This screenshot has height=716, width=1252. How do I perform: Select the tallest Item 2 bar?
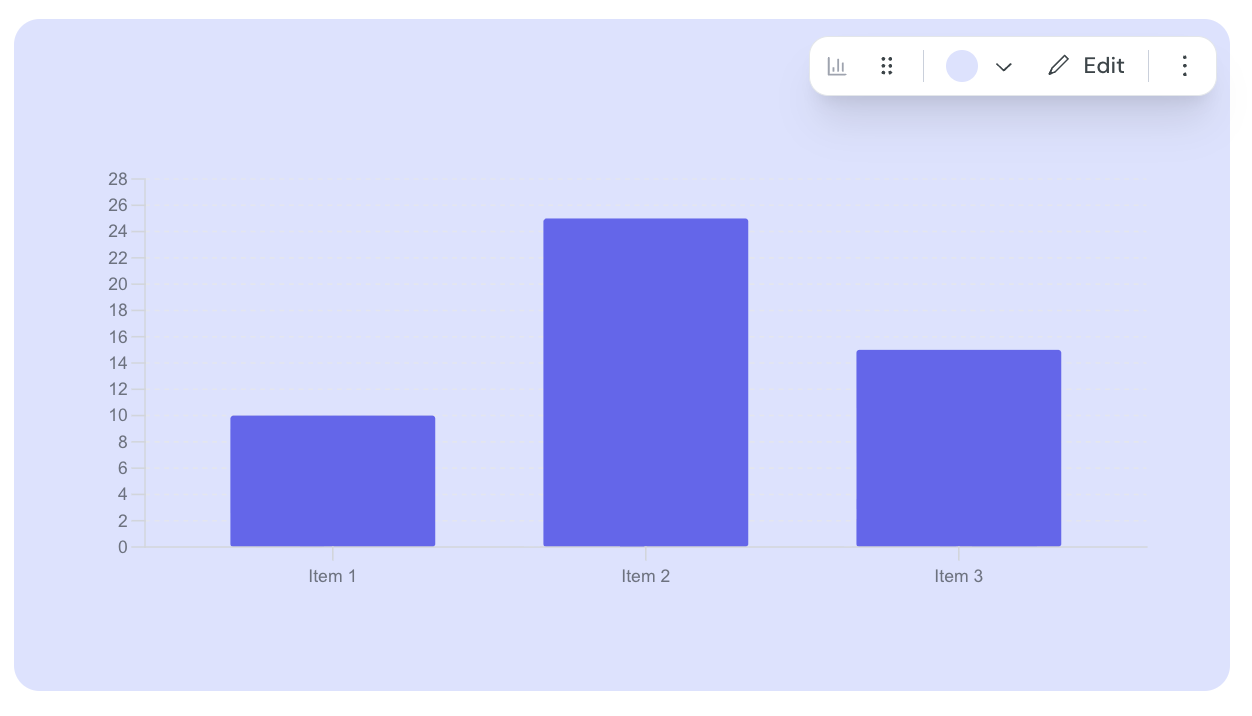(646, 382)
